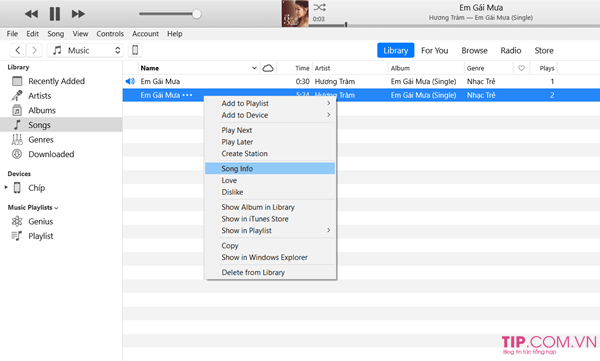This screenshot has height=361, width=600.
Task: Click the ellipsis on selected song
Action: pyautogui.click(x=188, y=95)
